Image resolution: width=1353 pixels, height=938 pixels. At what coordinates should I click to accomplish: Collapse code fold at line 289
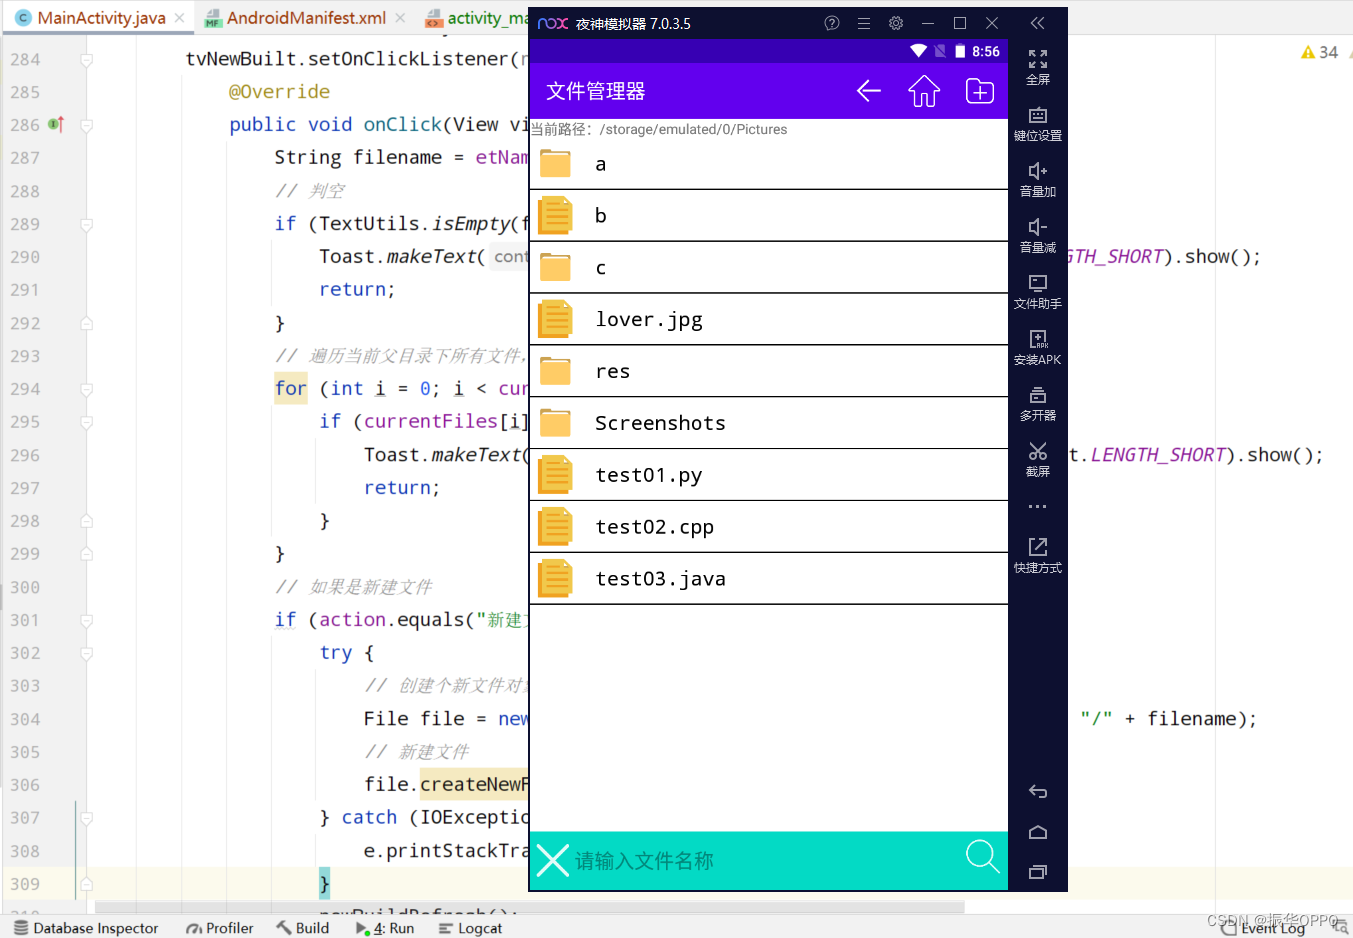point(87,225)
